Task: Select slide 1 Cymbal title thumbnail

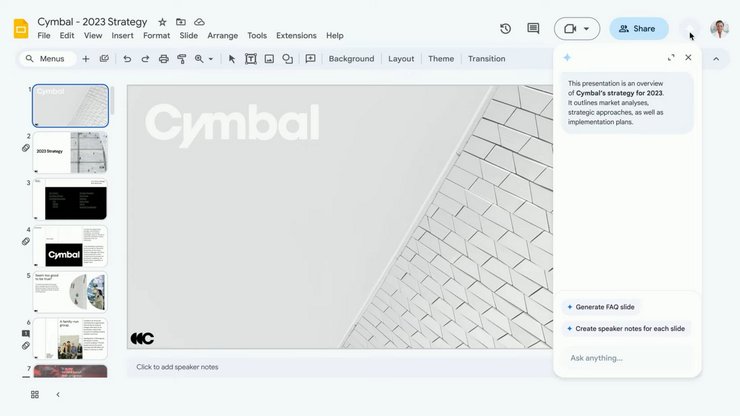Action: pos(70,106)
